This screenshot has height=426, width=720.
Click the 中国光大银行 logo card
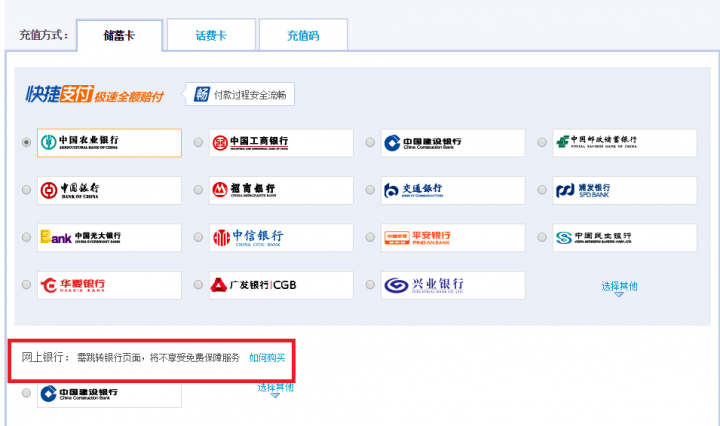point(109,237)
